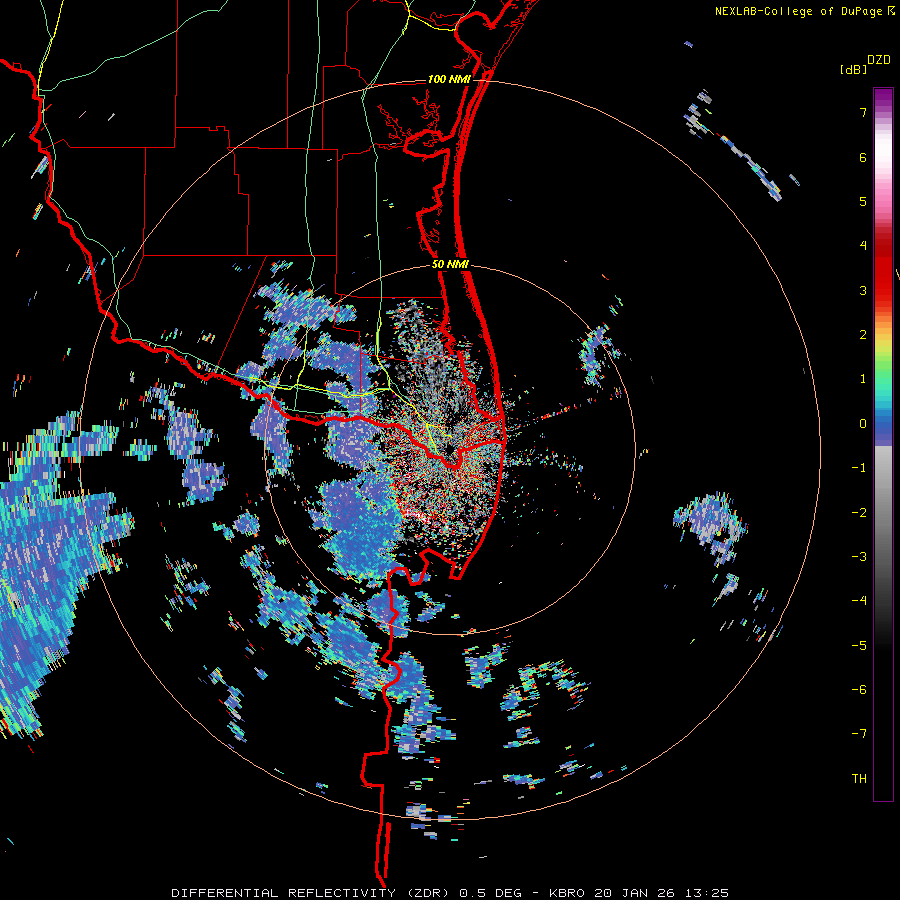Select the -6 dB scale value

click(859, 690)
